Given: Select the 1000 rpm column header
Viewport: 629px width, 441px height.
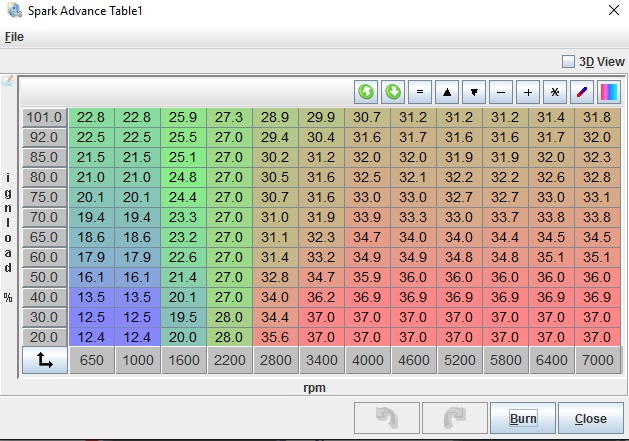Looking at the screenshot, I should pos(138,360).
